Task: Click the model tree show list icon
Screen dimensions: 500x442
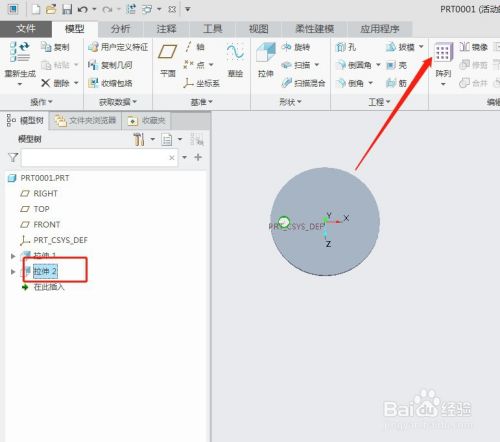Action: tap(167, 139)
